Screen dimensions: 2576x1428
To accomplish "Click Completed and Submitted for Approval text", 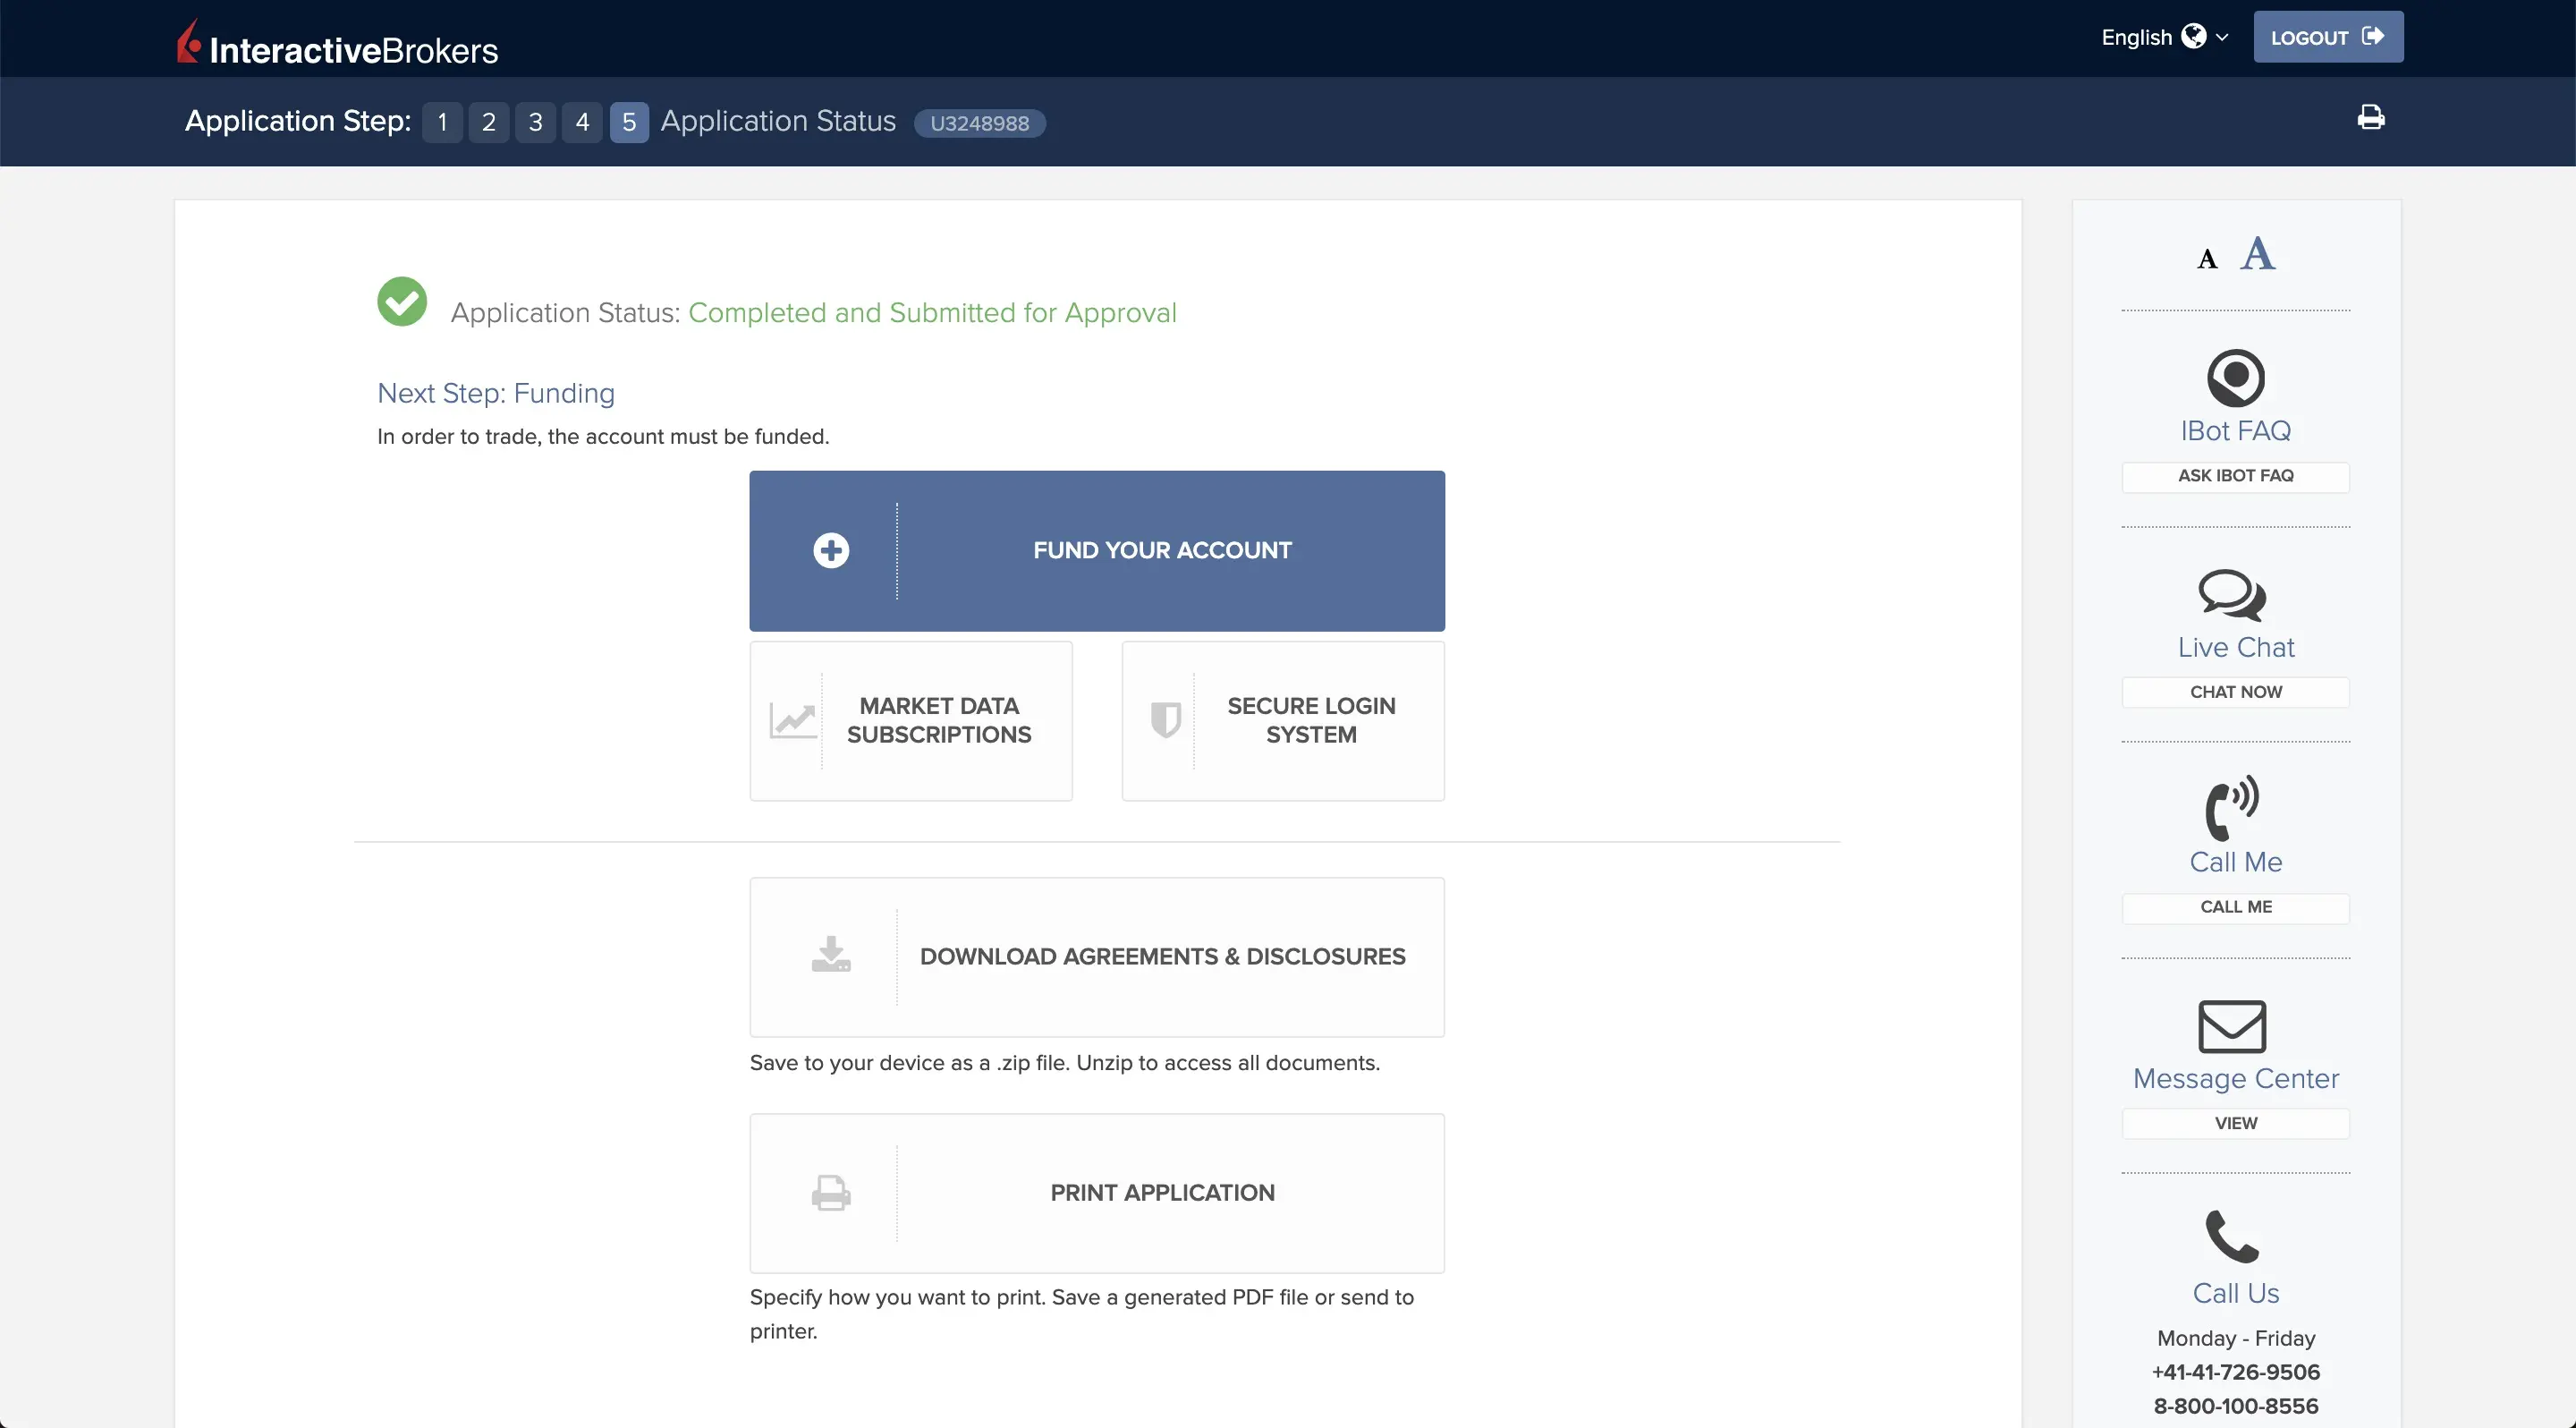I will coord(932,313).
